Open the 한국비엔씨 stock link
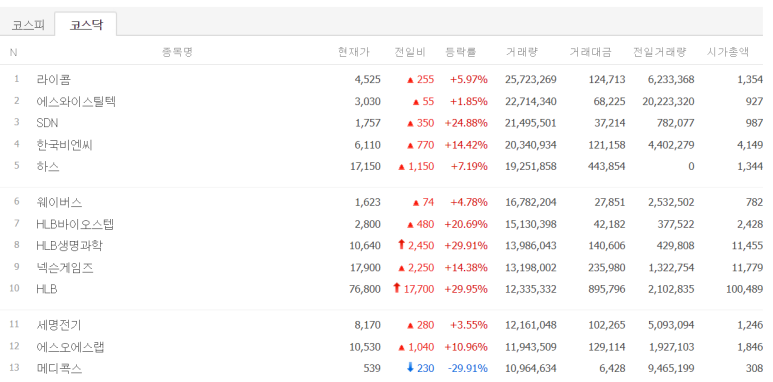The height and width of the screenshot is (382, 773). coord(65,145)
